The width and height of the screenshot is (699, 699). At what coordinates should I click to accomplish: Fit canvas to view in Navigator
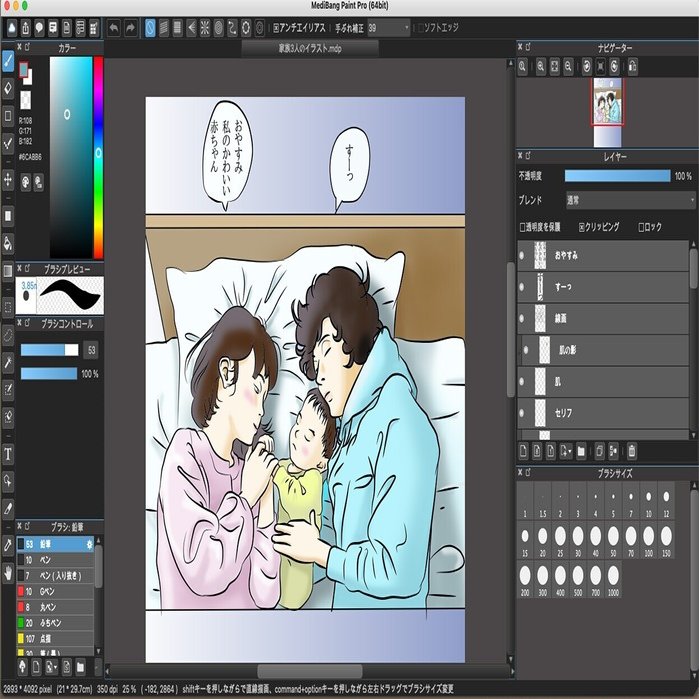click(555, 67)
